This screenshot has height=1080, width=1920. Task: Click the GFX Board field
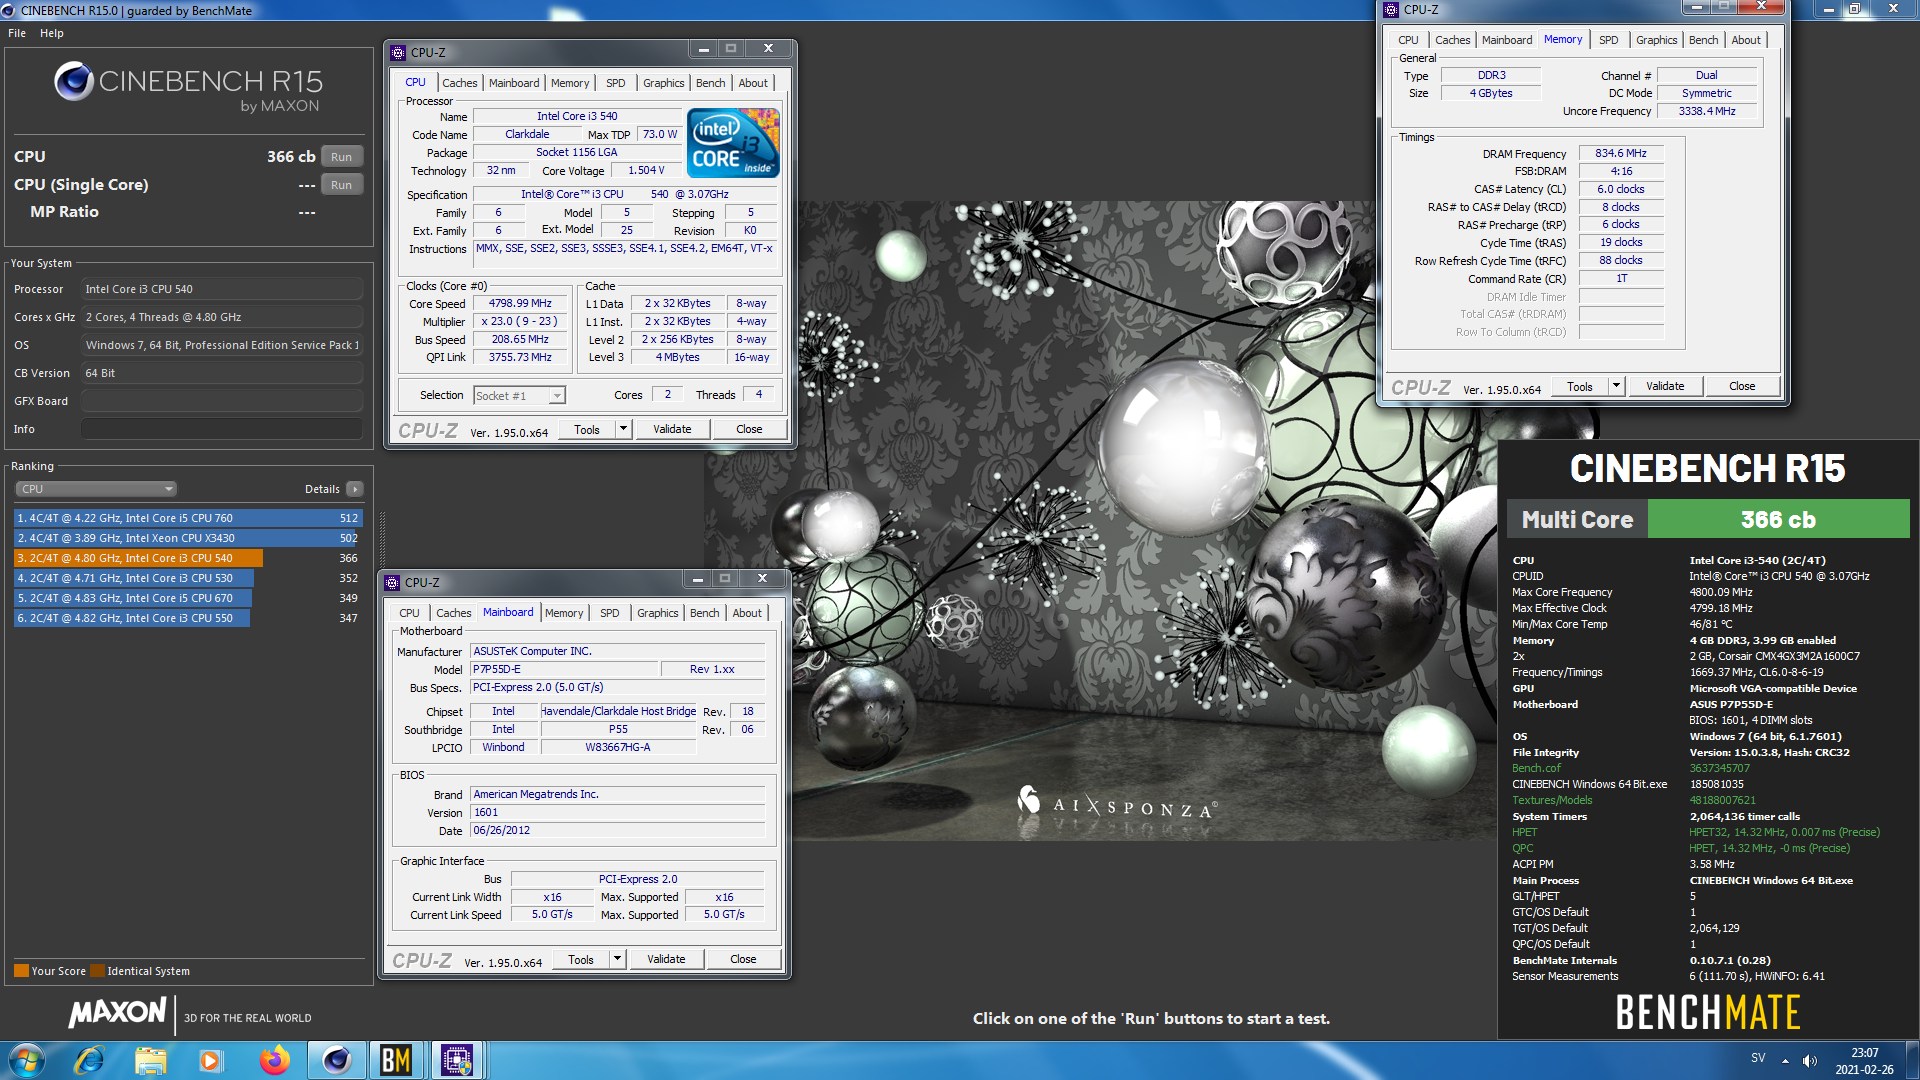tap(221, 401)
